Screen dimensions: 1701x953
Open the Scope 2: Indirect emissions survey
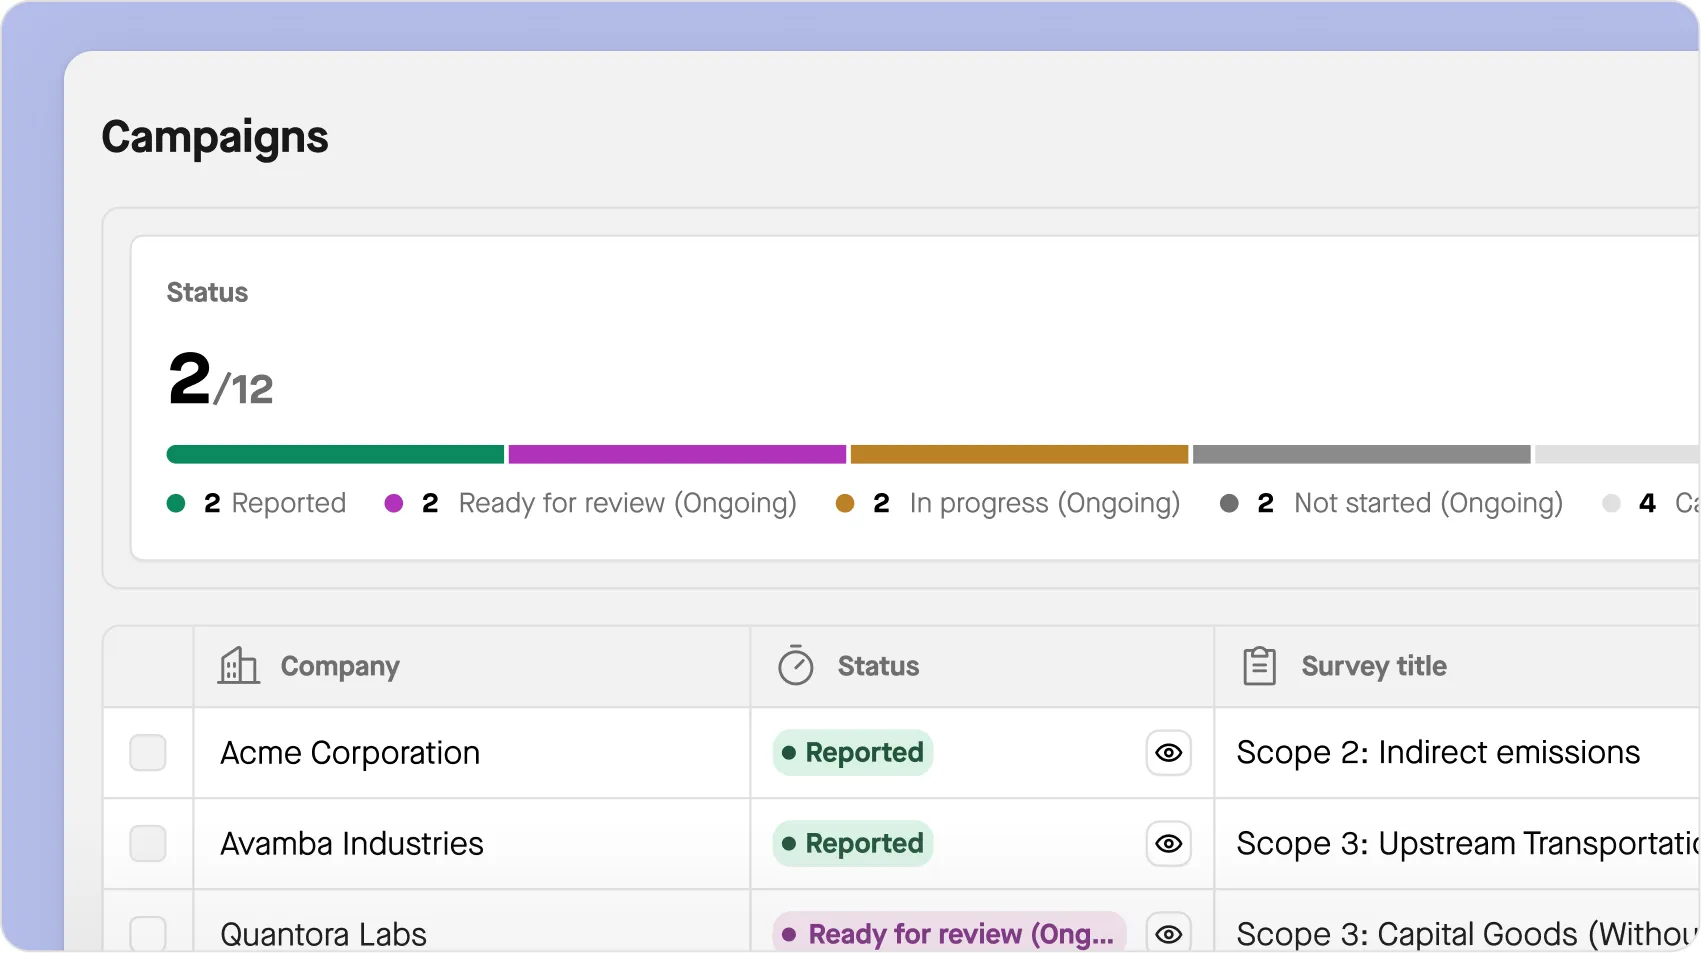(x=1437, y=753)
